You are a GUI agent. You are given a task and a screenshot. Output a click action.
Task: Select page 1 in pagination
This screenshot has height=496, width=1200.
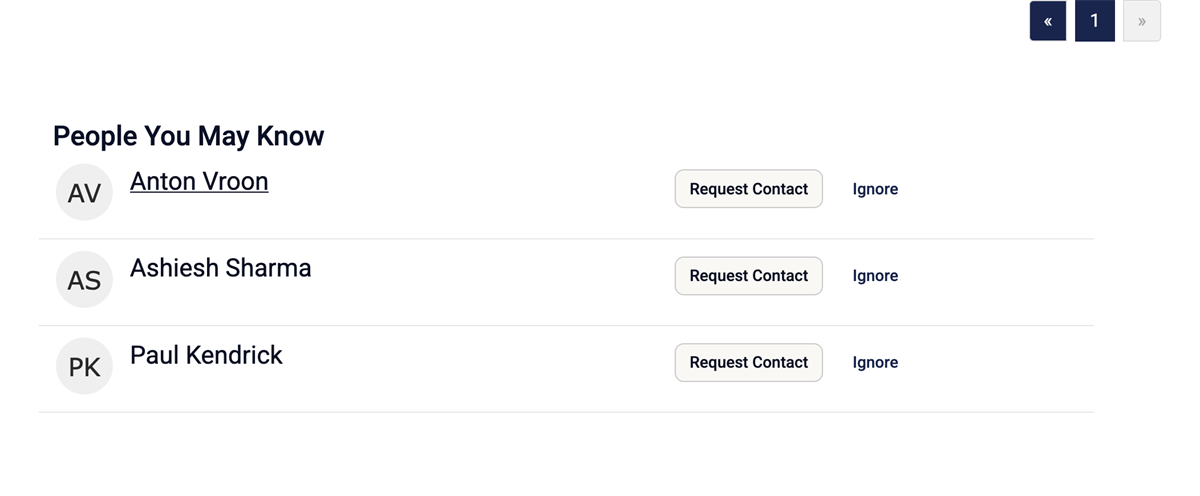click(x=1094, y=21)
